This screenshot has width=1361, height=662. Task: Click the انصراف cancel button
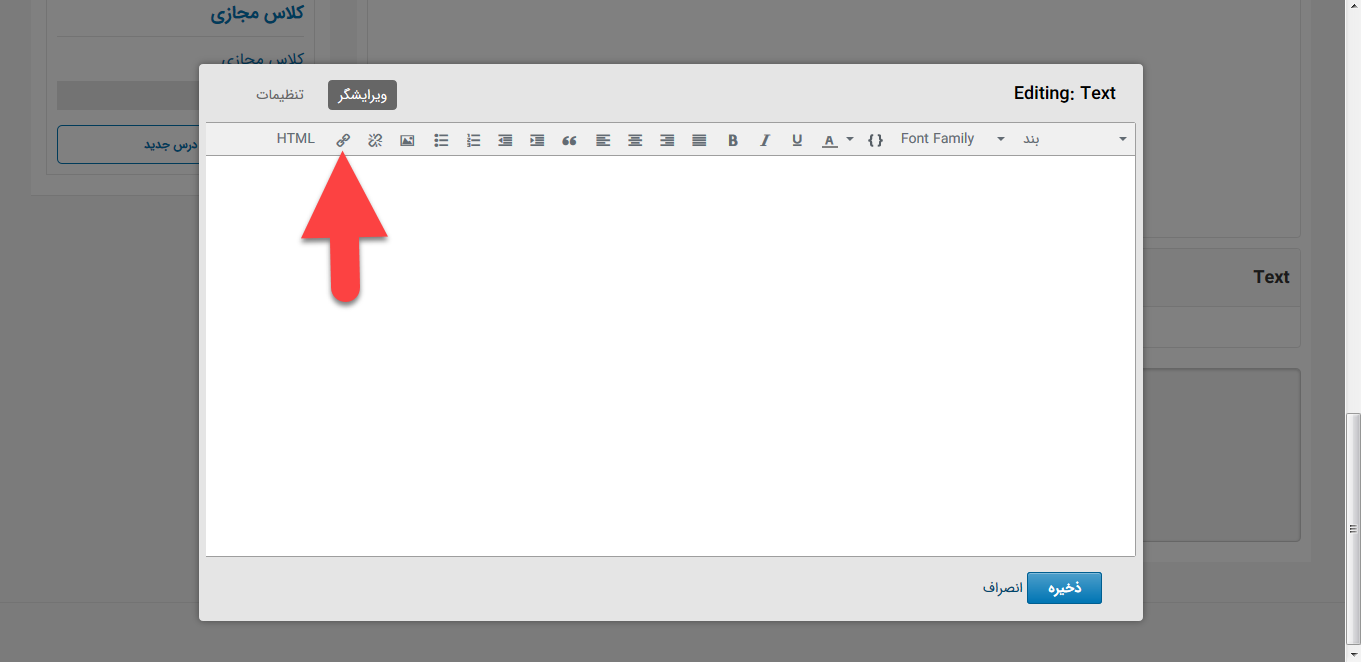(1002, 588)
